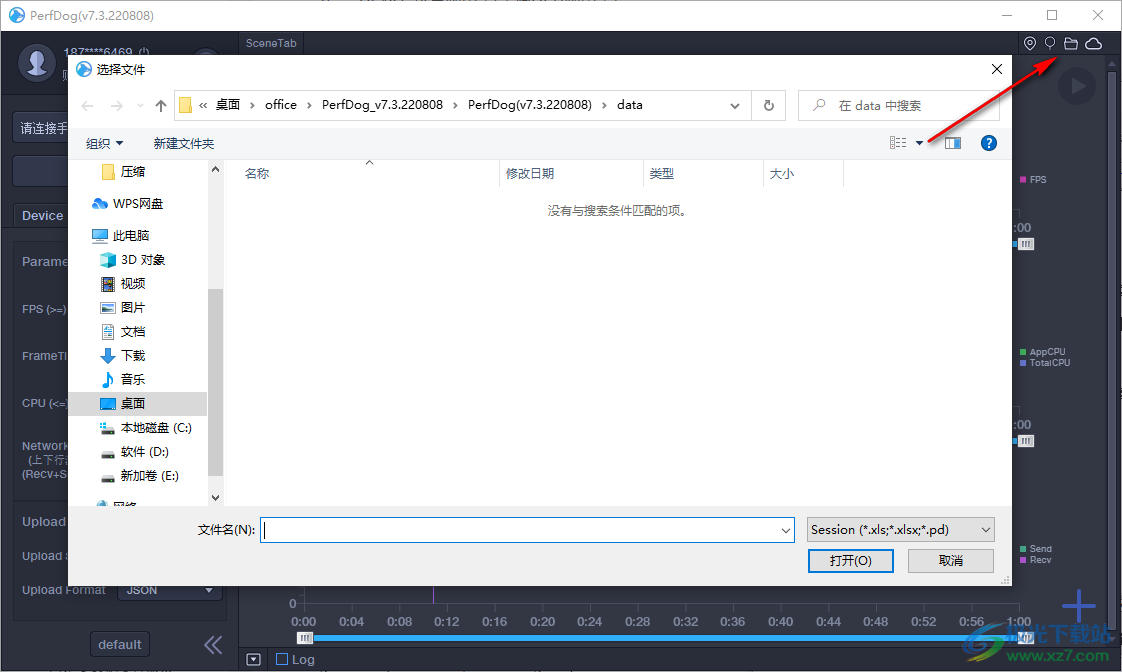
Task: Go back in the file dialog
Action: click(87, 106)
